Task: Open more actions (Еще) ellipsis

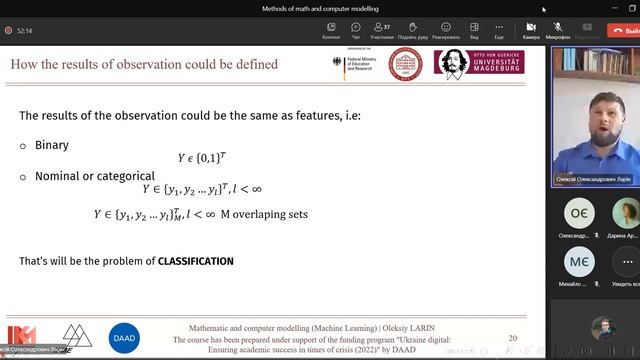Action: tap(499, 31)
